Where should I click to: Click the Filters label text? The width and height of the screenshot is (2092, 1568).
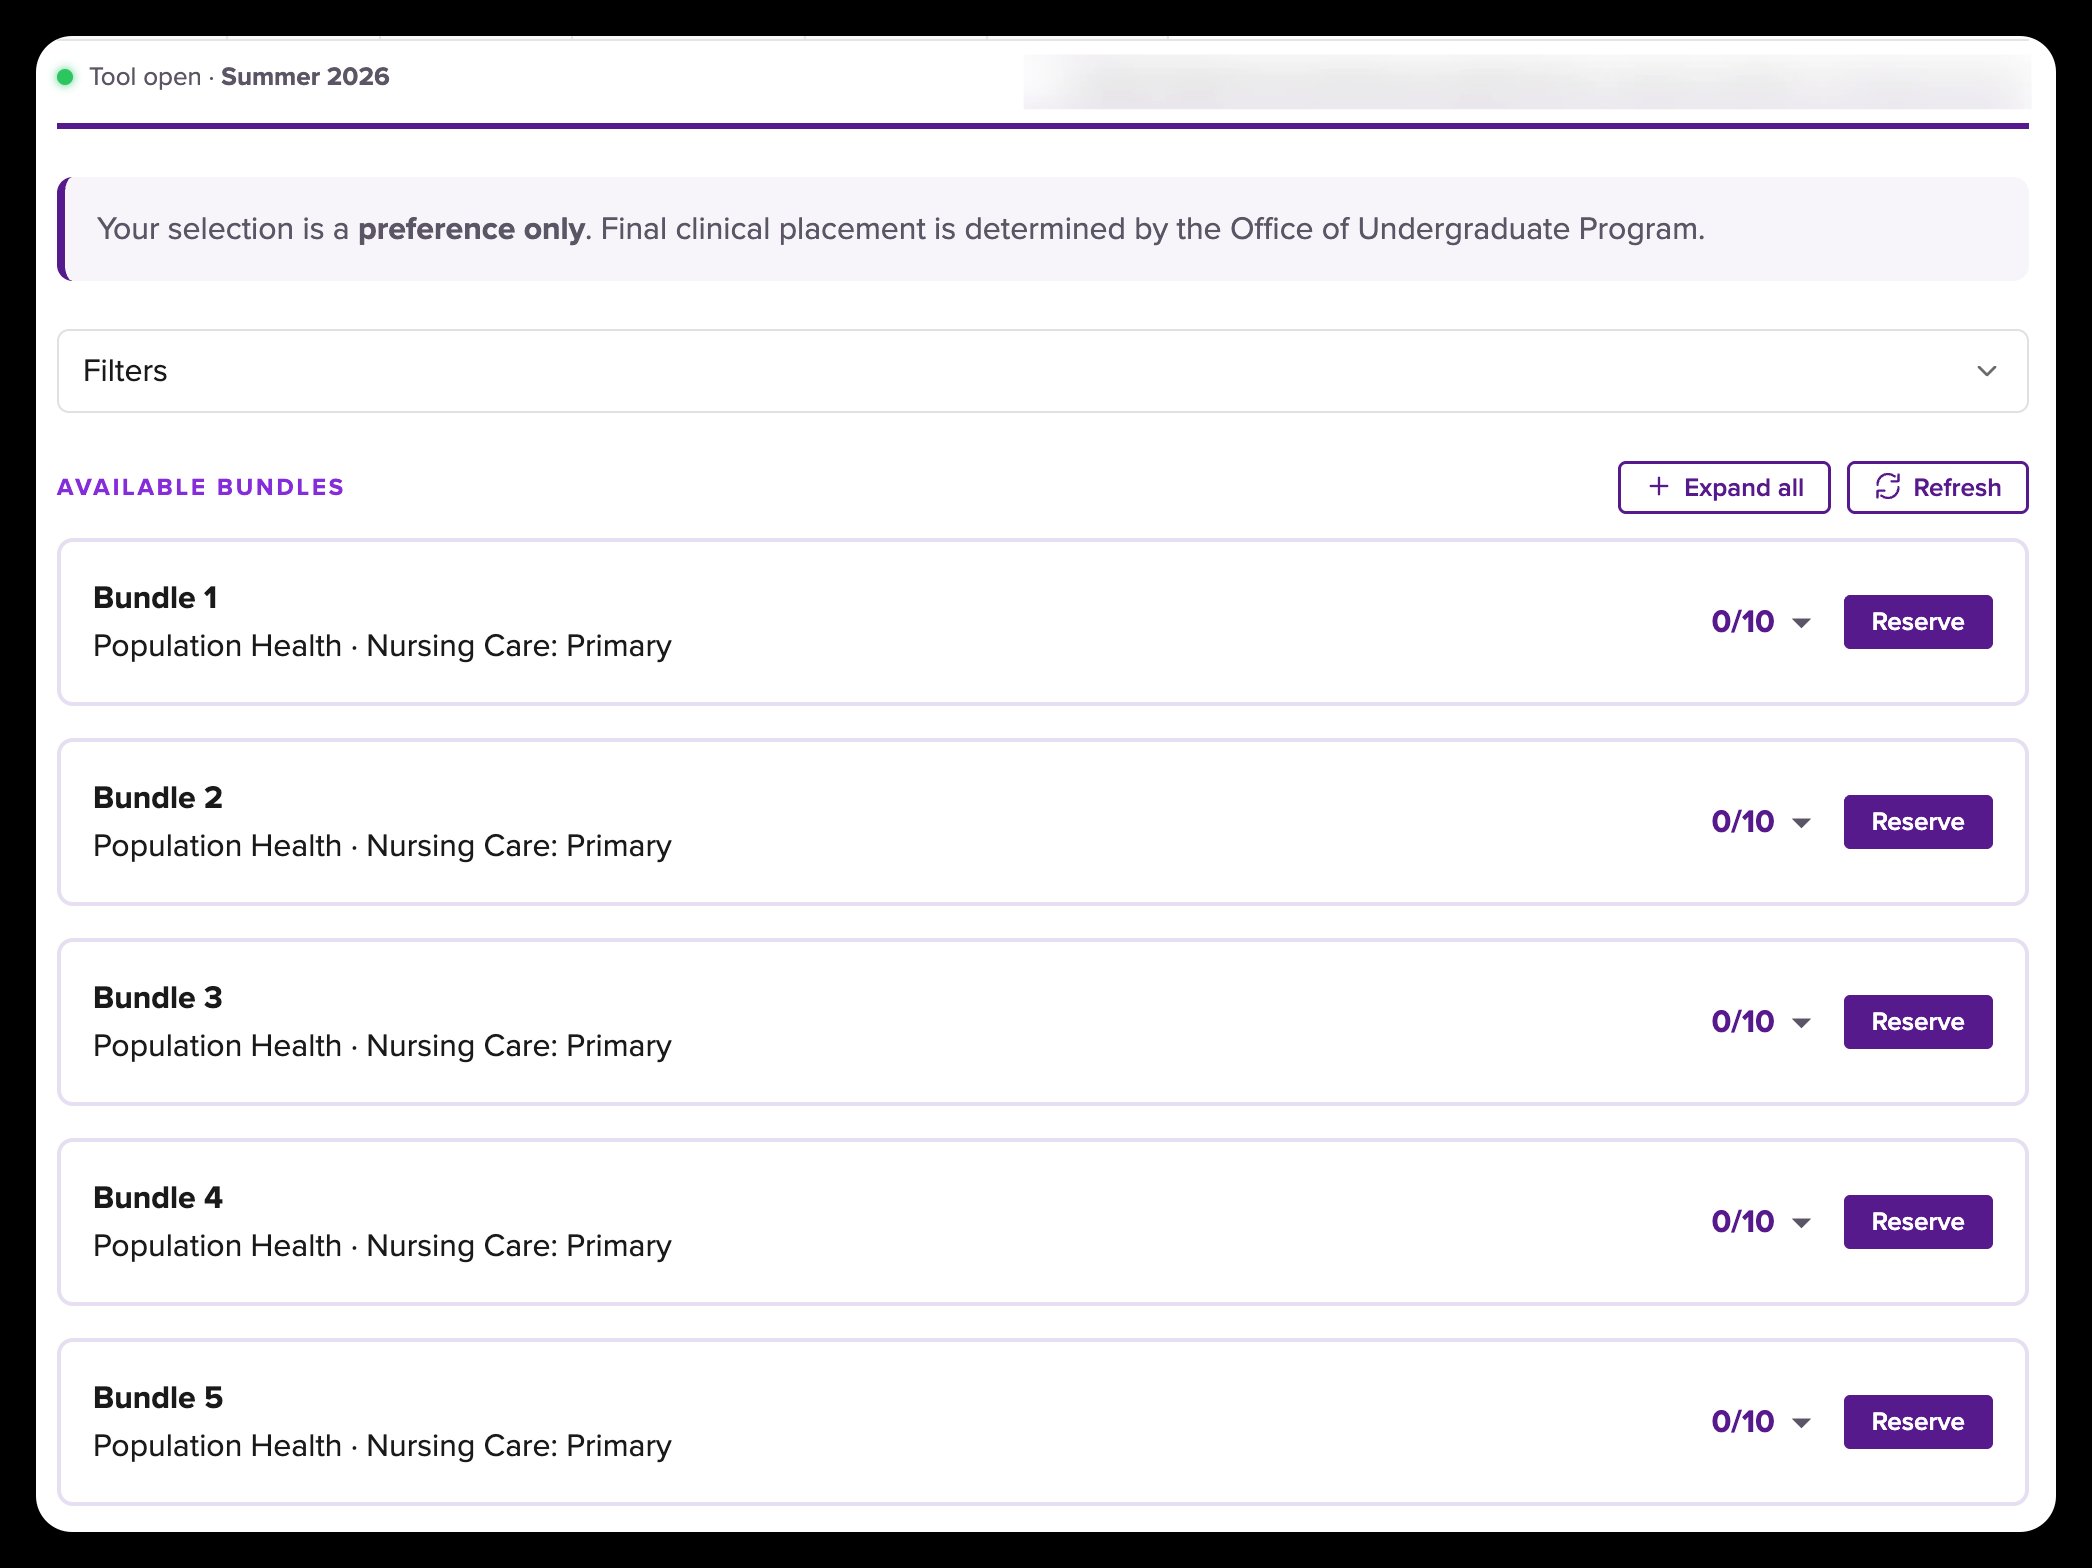click(125, 371)
